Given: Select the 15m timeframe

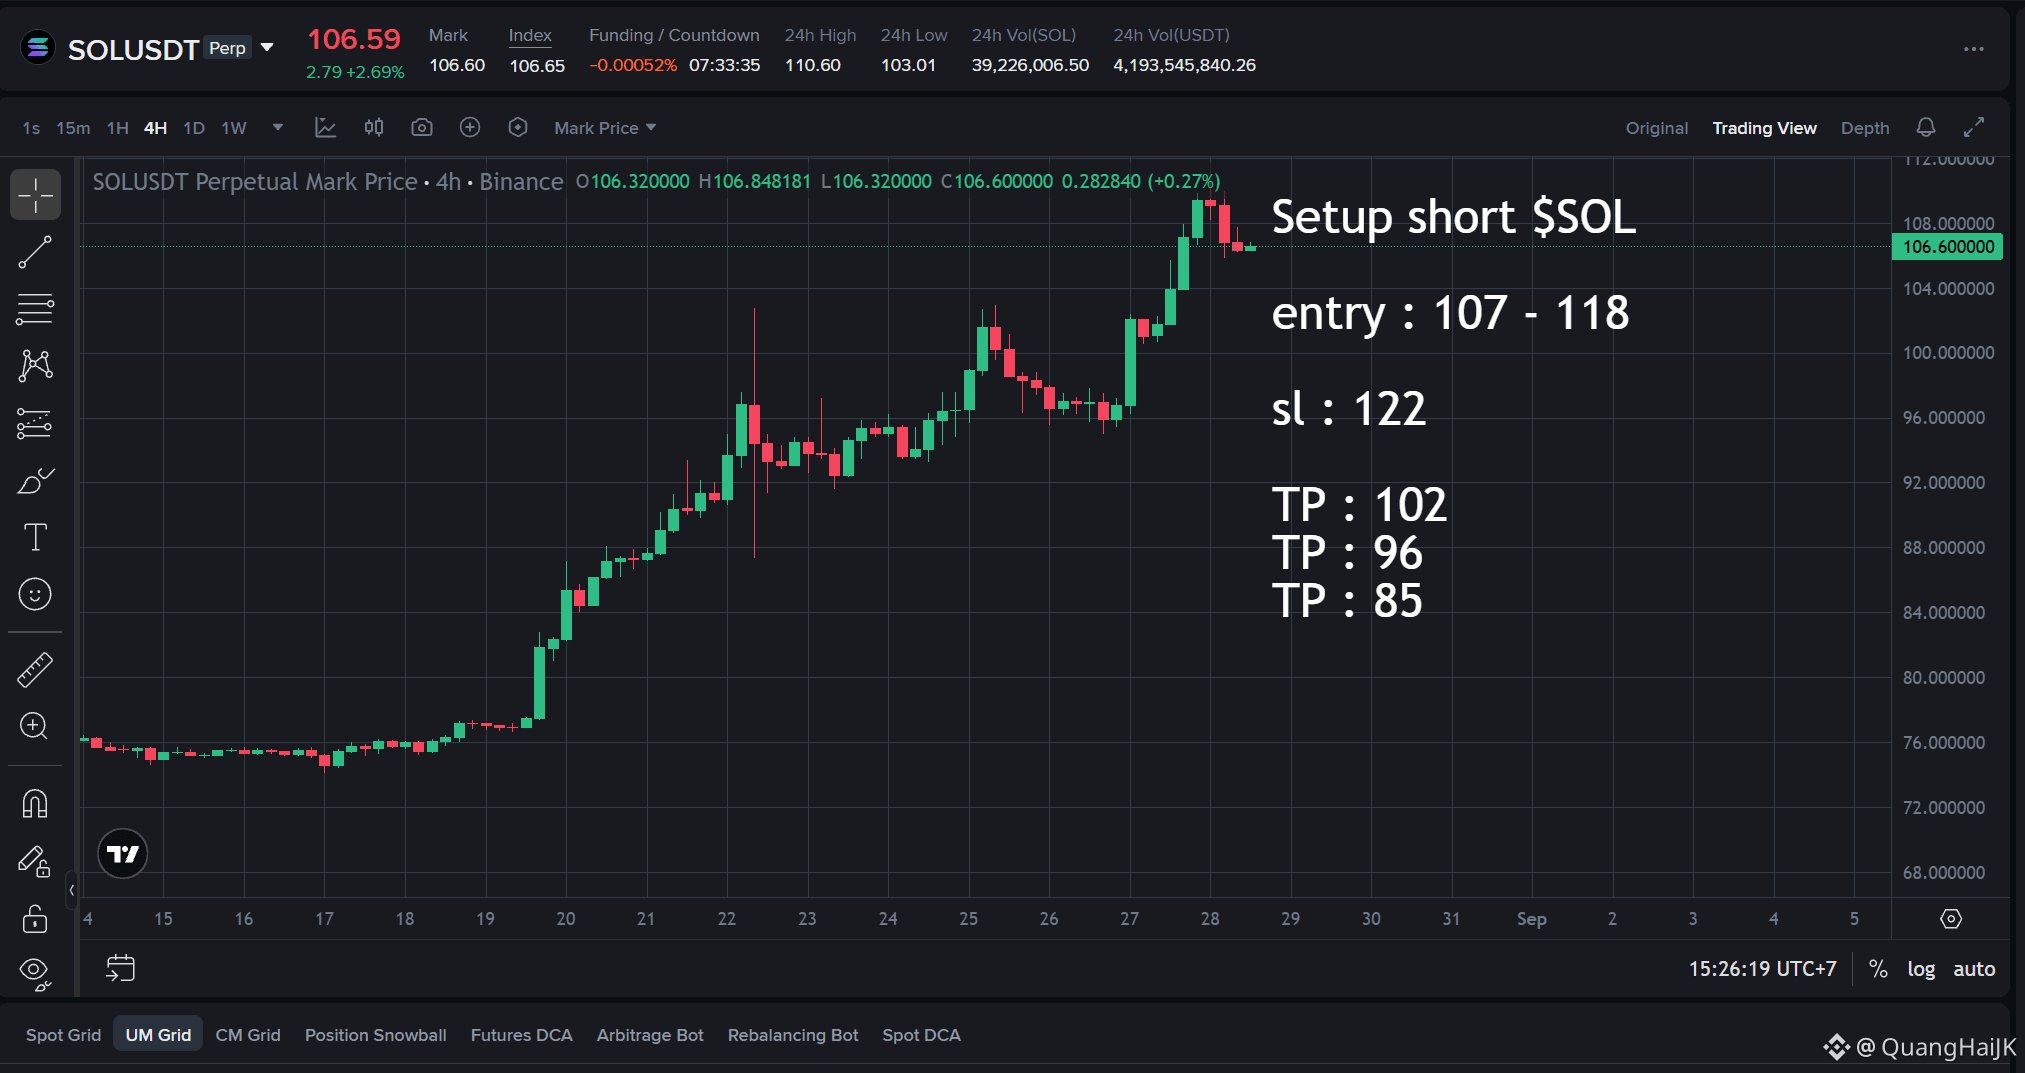Looking at the screenshot, I should pyautogui.click(x=73, y=128).
